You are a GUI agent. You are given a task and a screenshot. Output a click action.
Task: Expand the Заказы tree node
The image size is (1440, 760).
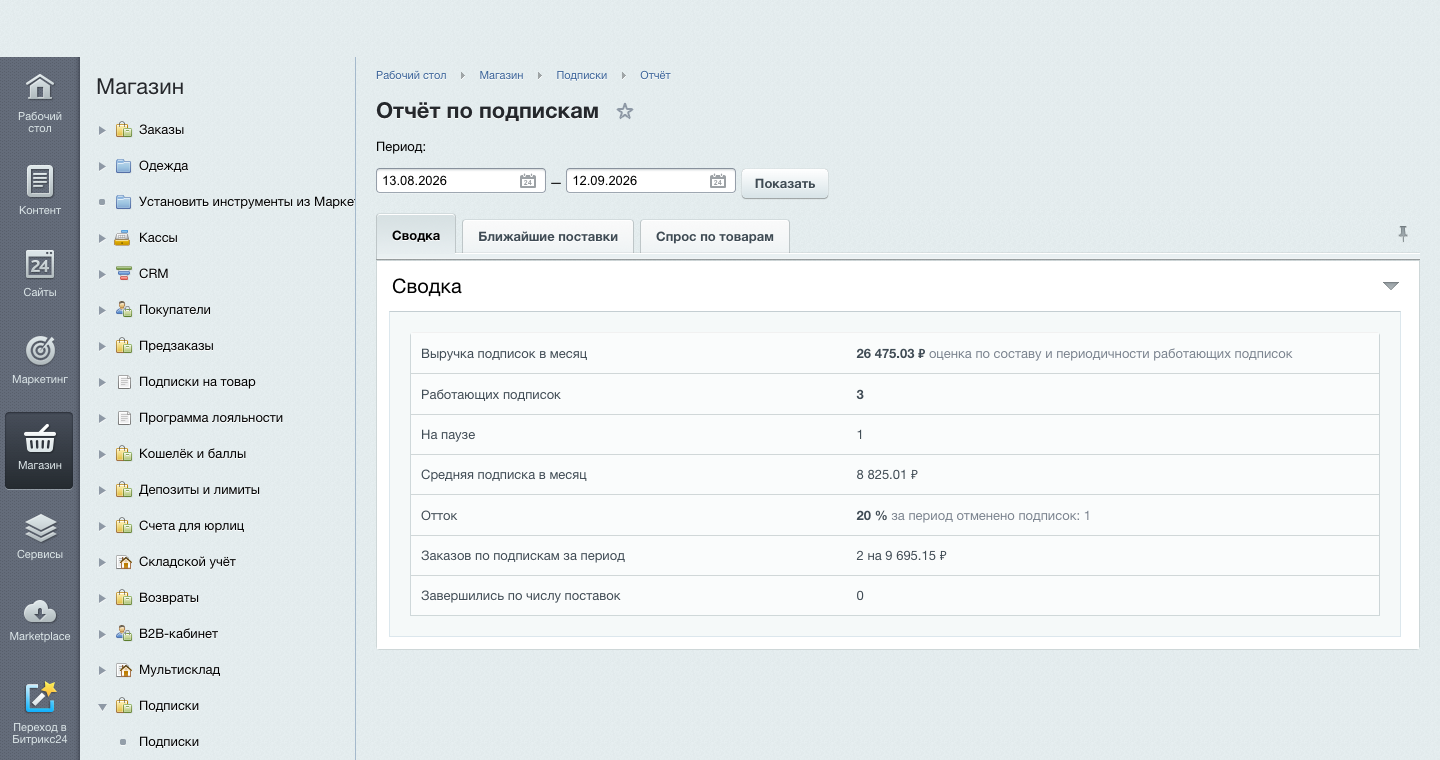[x=102, y=130]
